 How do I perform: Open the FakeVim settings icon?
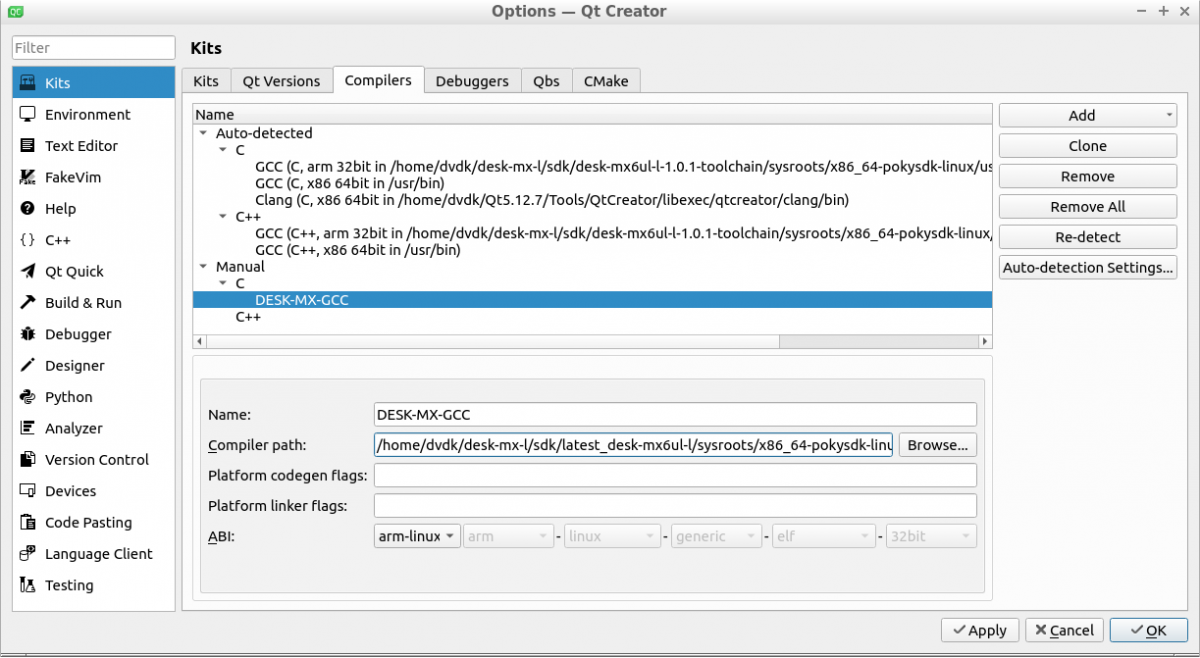pos(28,178)
